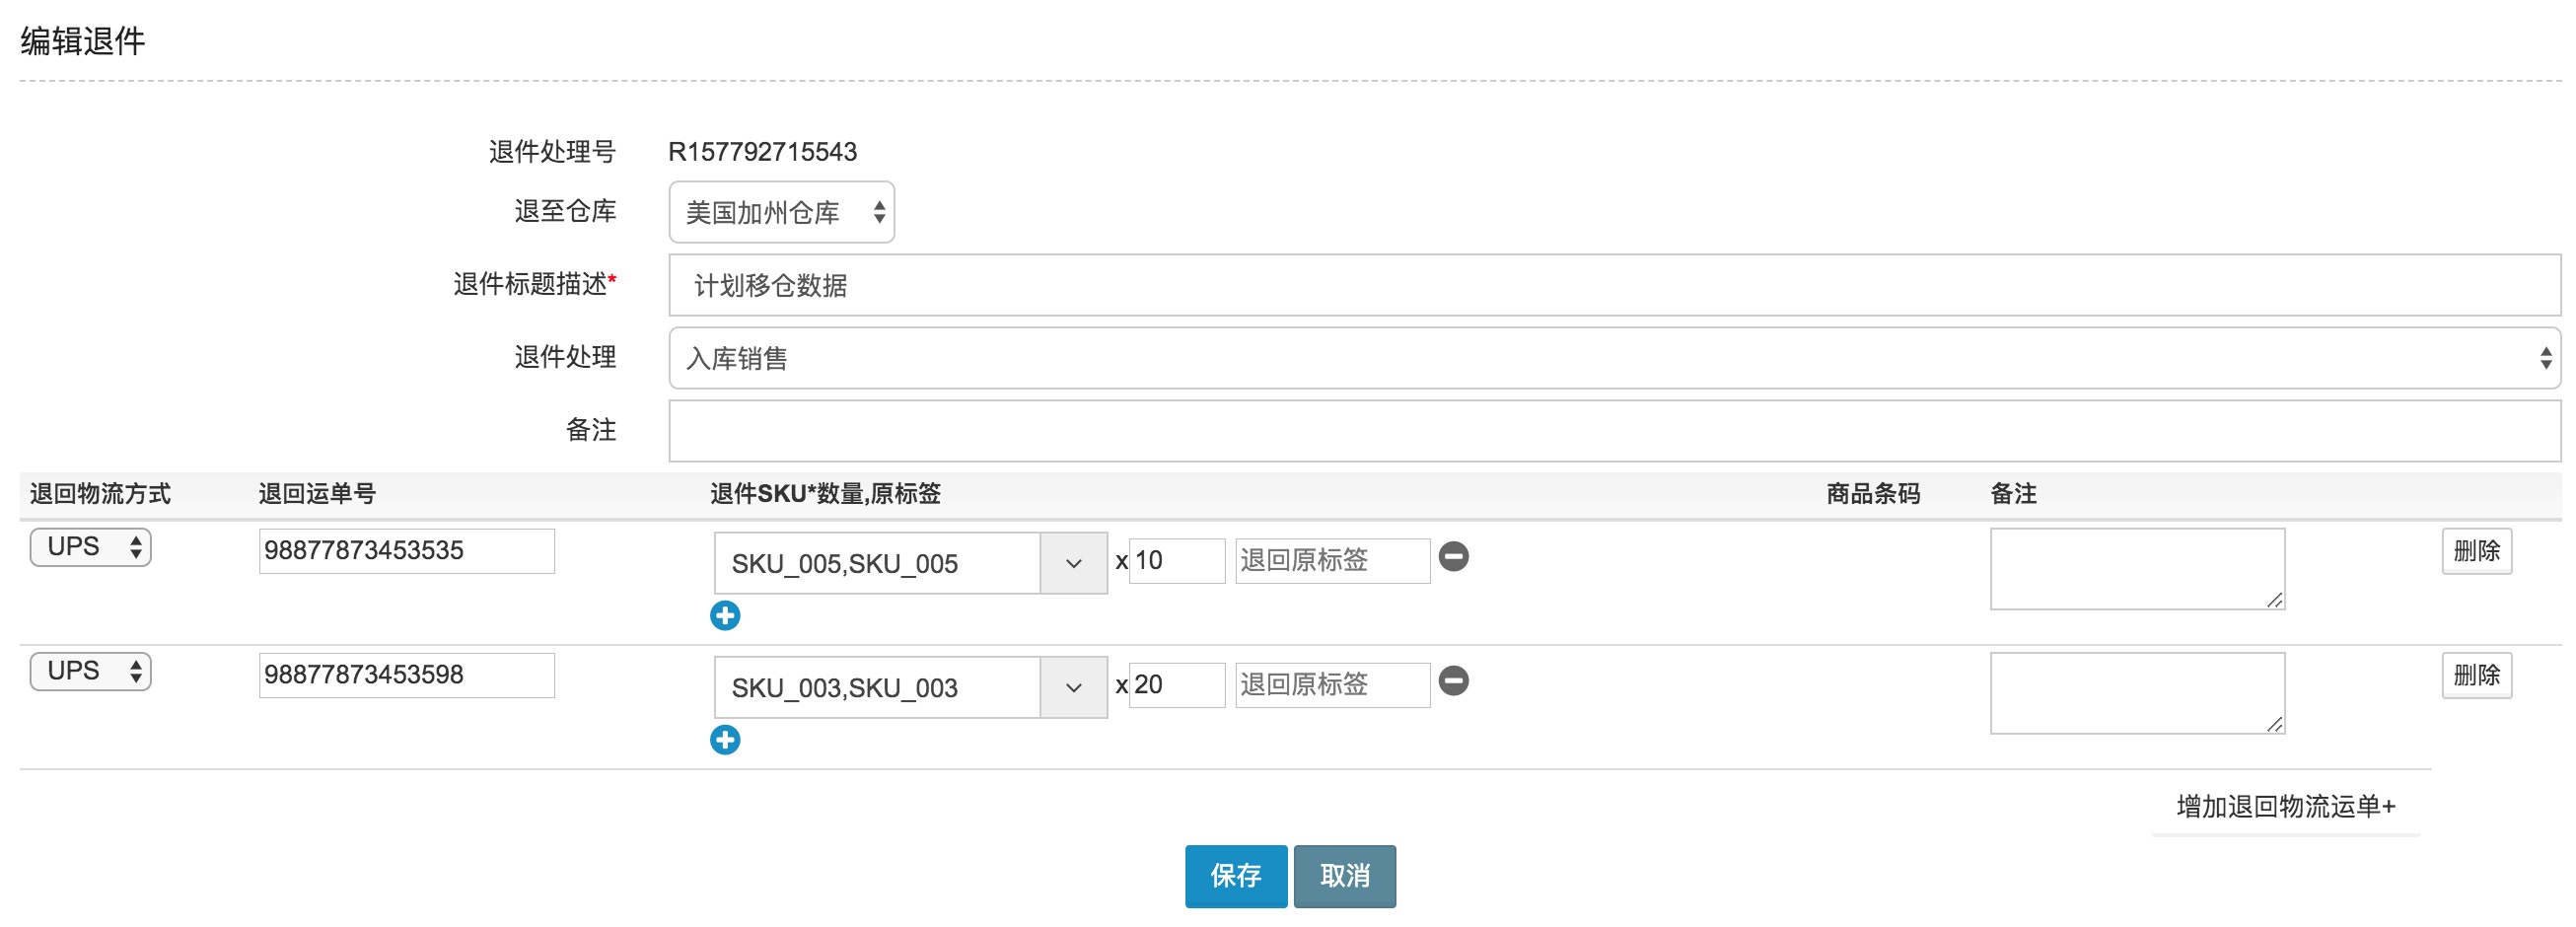Click the 保存 save button
Screen dimensions: 2576x927
pyautogui.click(x=1235, y=876)
